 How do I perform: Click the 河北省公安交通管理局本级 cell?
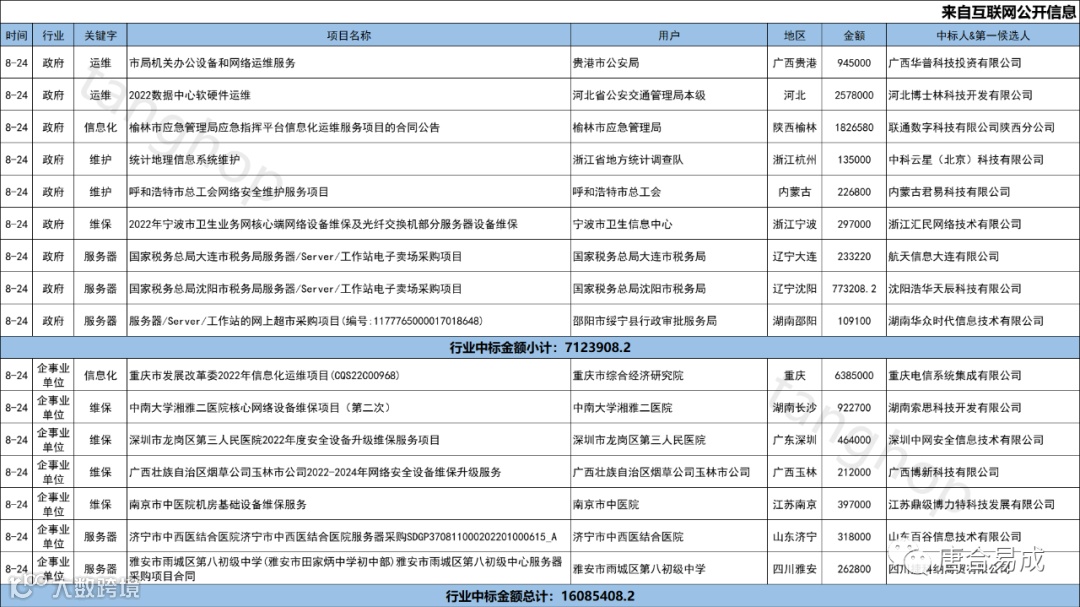669,95
